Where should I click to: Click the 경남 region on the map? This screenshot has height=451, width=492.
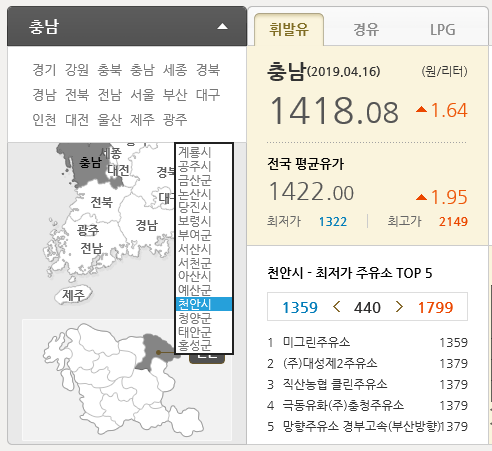(x=146, y=225)
